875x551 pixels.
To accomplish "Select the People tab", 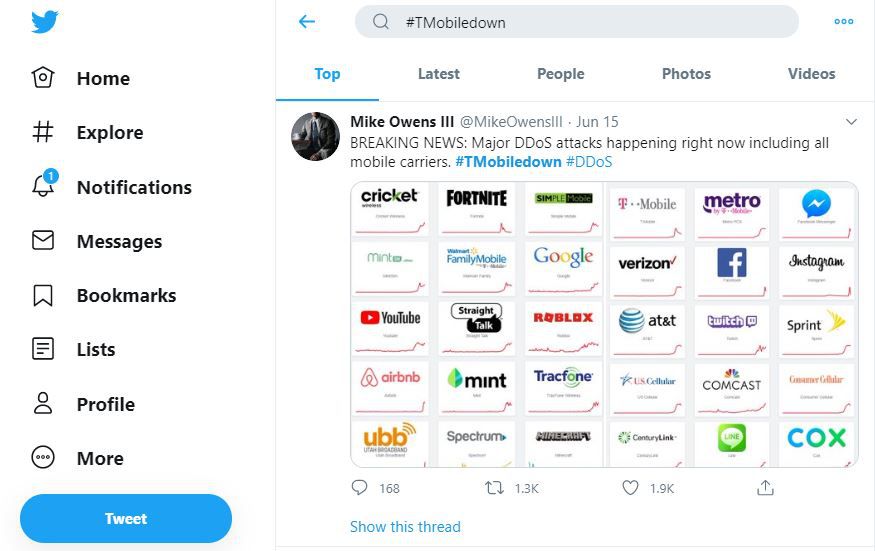I will 560,74.
